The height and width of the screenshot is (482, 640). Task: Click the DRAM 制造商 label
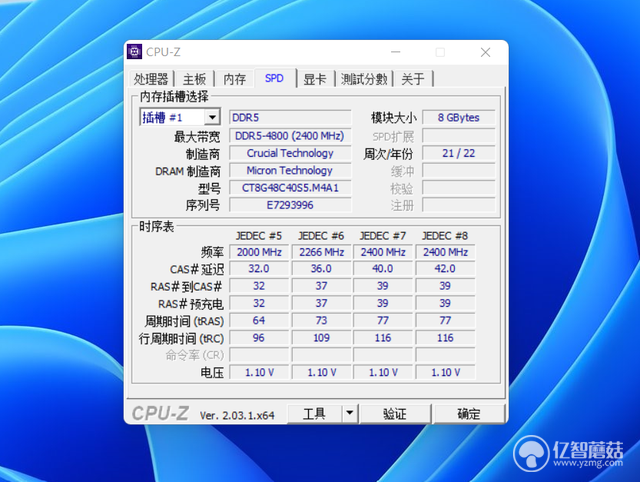(x=188, y=171)
